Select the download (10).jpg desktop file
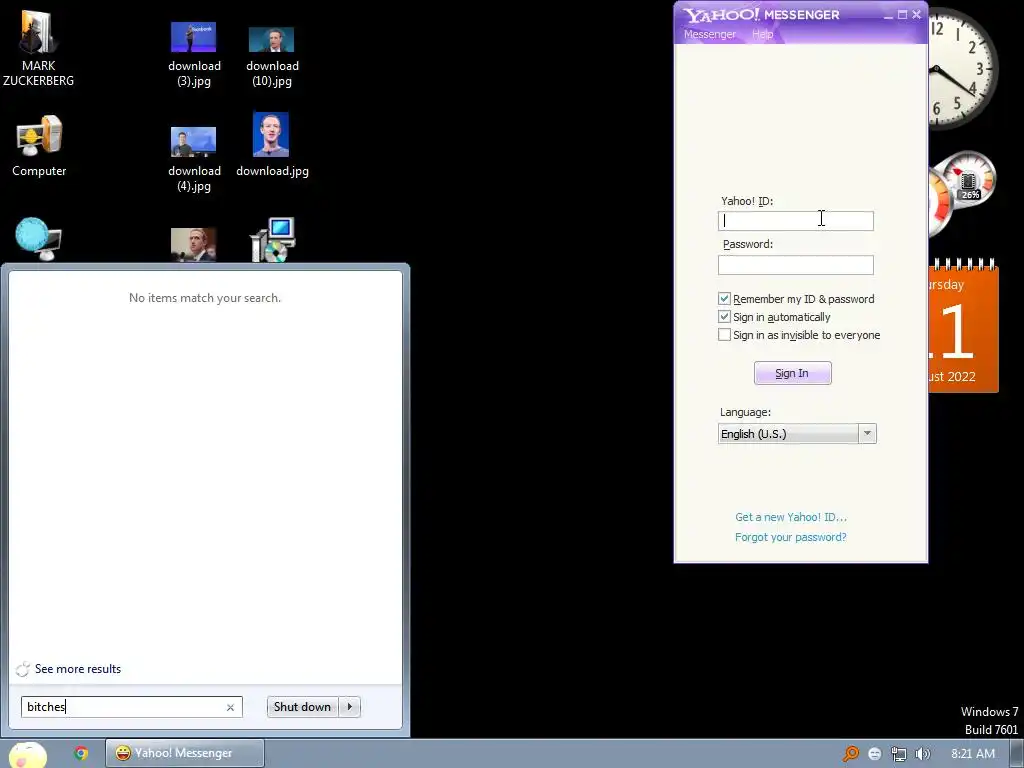The image size is (1024, 768). pyautogui.click(x=272, y=55)
